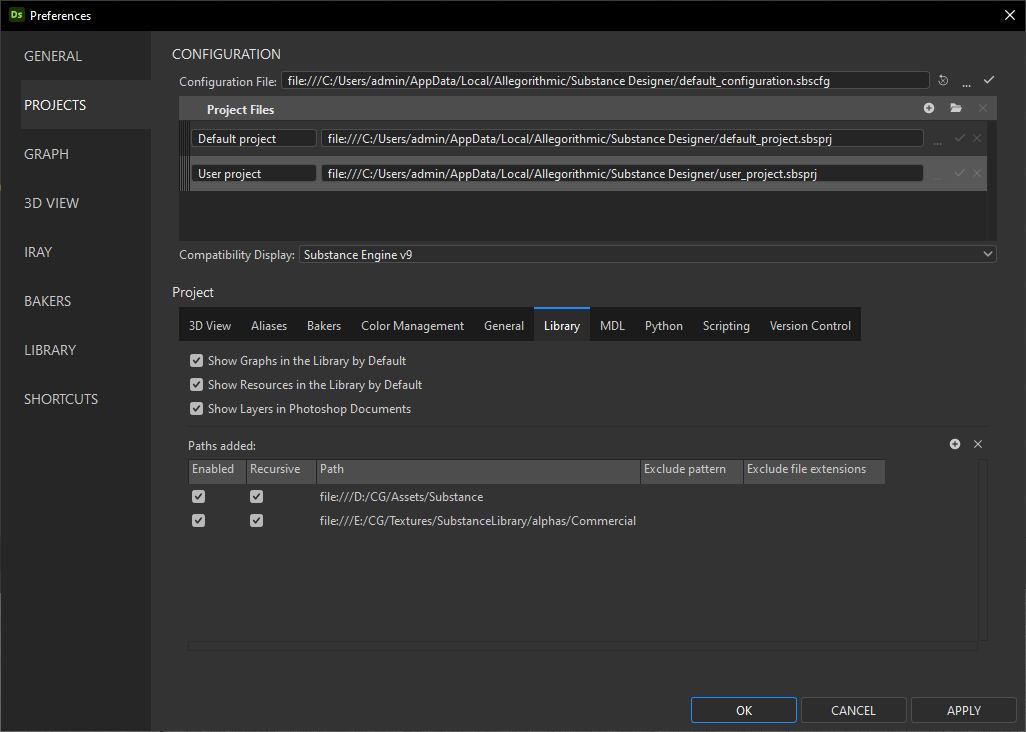The width and height of the screenshot is (1026, 732).
Task: Uncheck Recursive for alphas/Commercial path
Action: [x=256, y=521]
